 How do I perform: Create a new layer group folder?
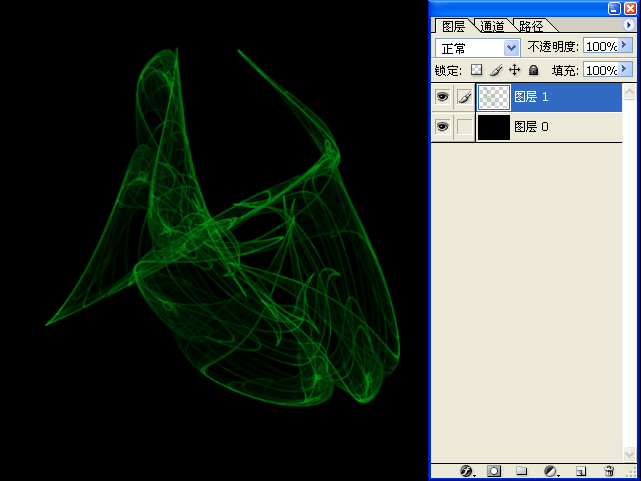pyautogui.click(x=521, y=471)
